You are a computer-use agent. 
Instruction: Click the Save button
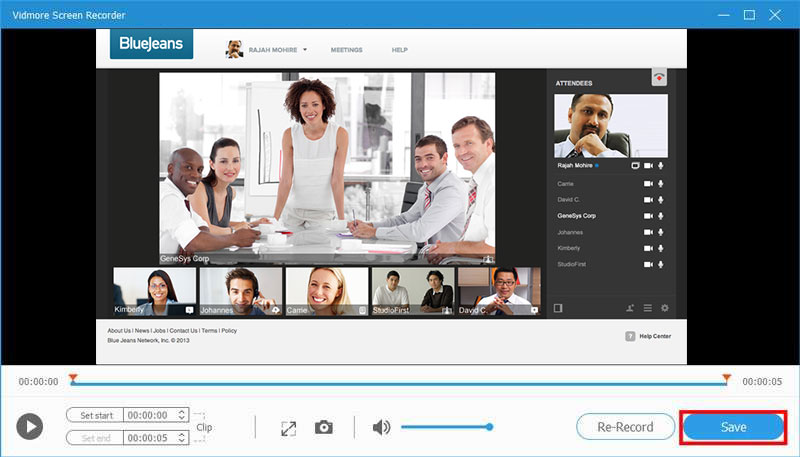point(733,427)
